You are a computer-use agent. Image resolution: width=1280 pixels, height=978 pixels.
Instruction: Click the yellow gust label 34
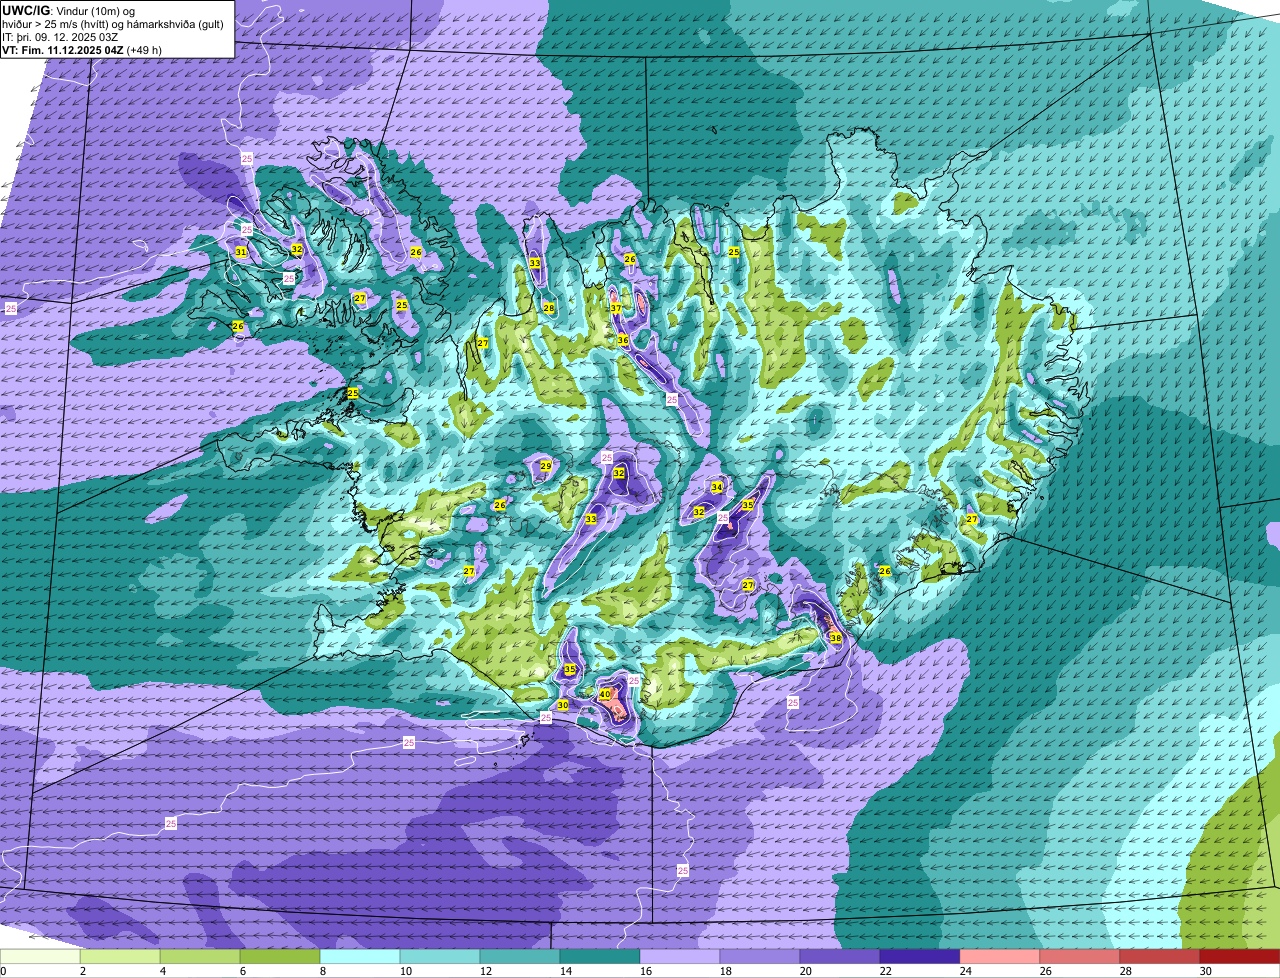(x=717, y=487)
